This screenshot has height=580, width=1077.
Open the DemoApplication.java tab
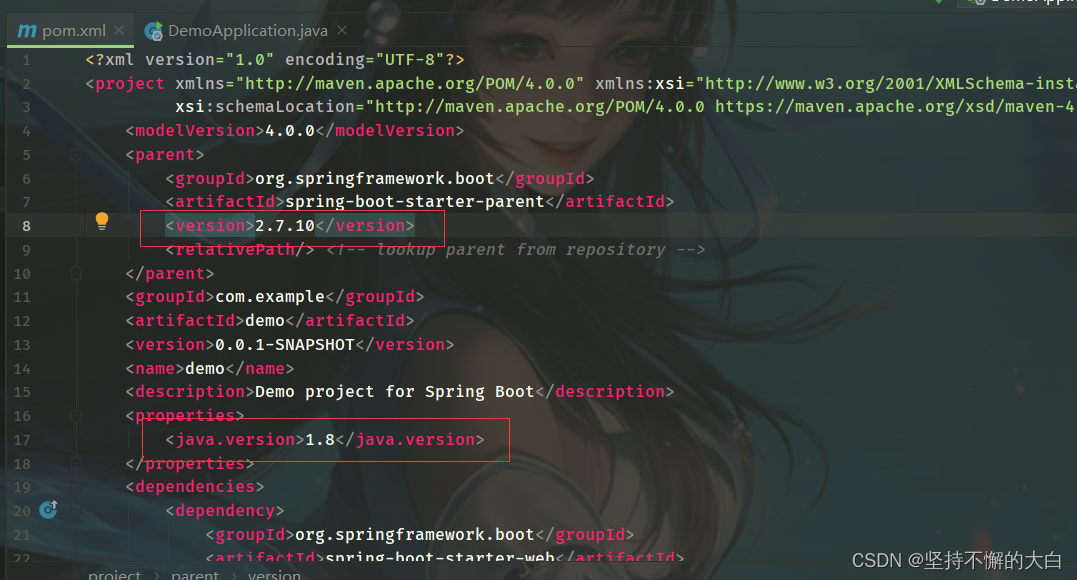pyautogui.click(x=247, y=31)
